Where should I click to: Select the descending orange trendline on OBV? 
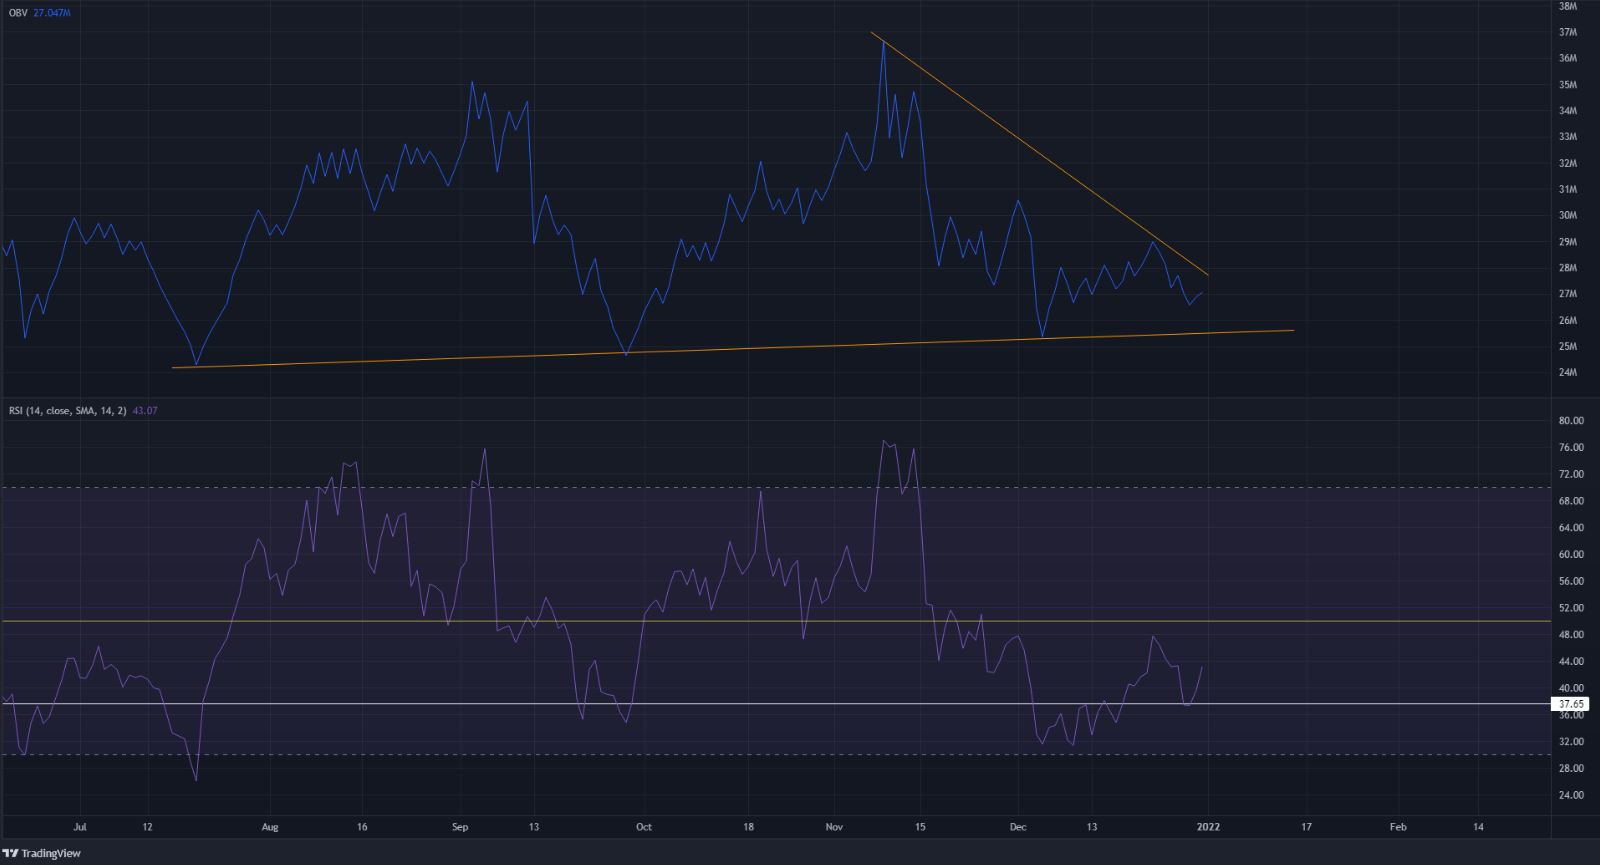tap(1040, 155)
